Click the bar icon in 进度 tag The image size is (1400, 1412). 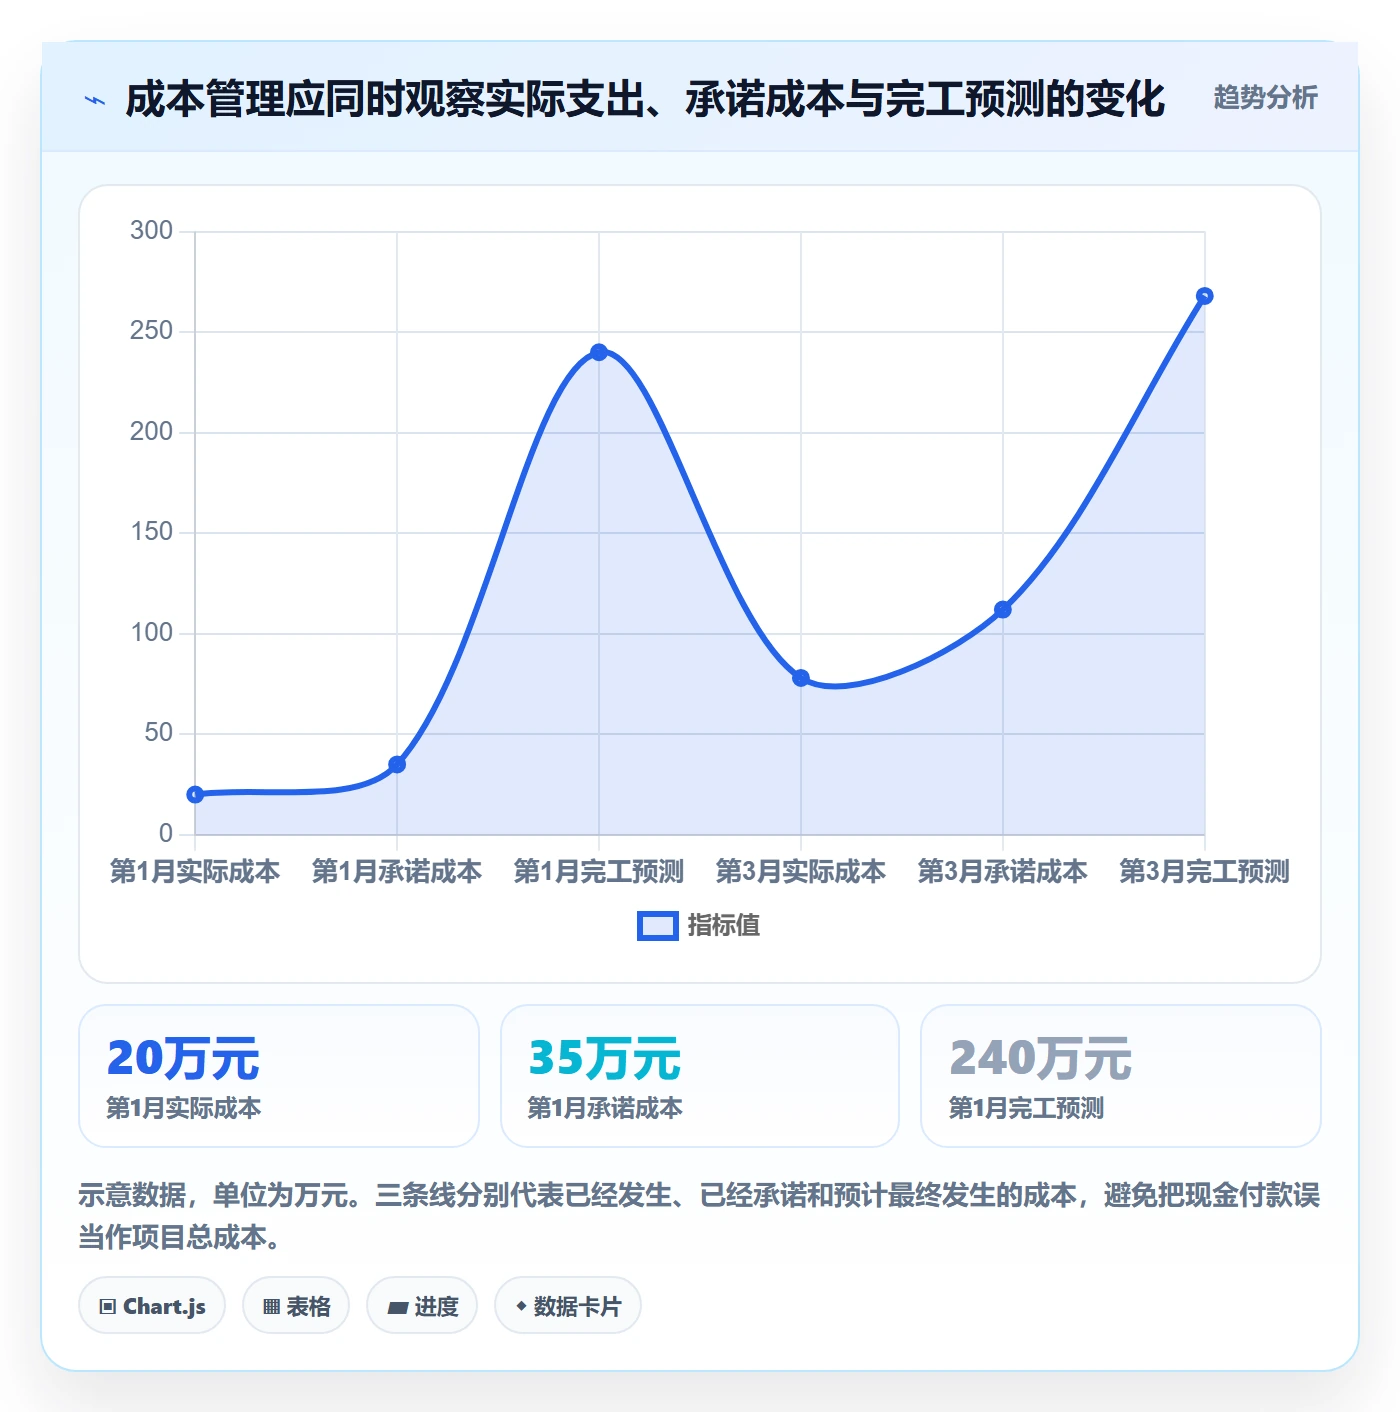click(x=397, y=1307)
